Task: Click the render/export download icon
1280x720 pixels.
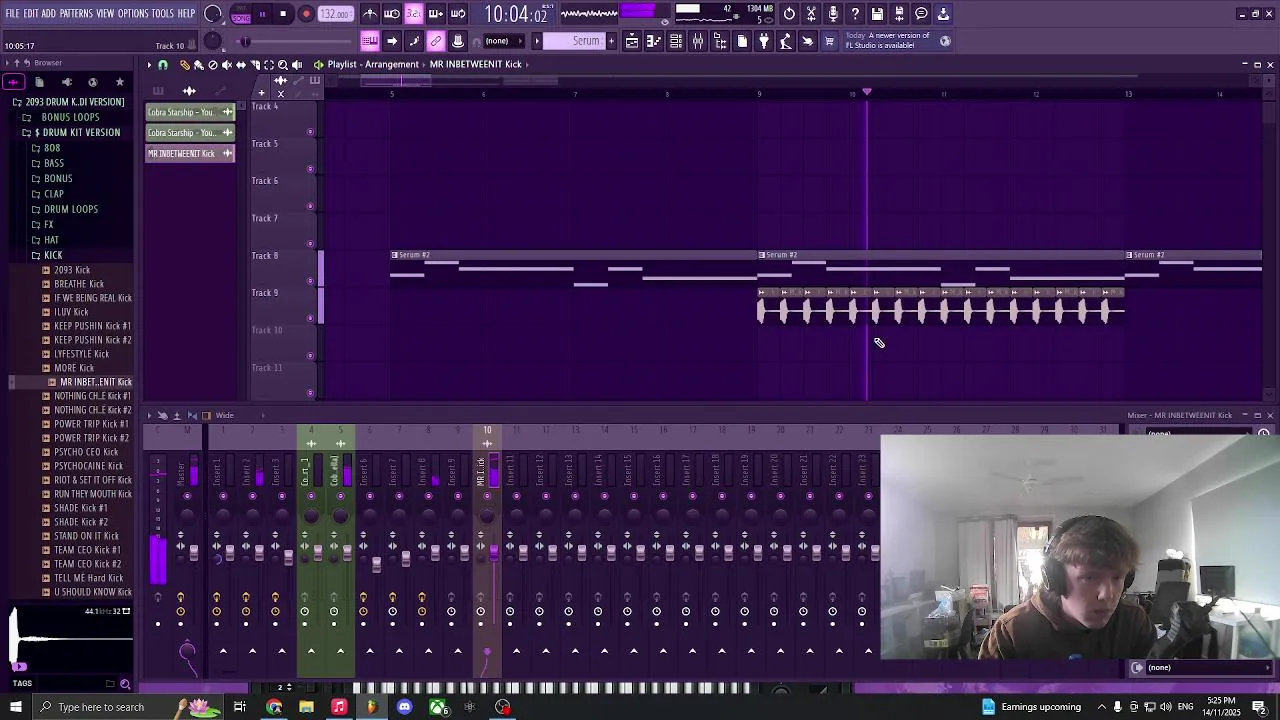Action: click(943, 14)
